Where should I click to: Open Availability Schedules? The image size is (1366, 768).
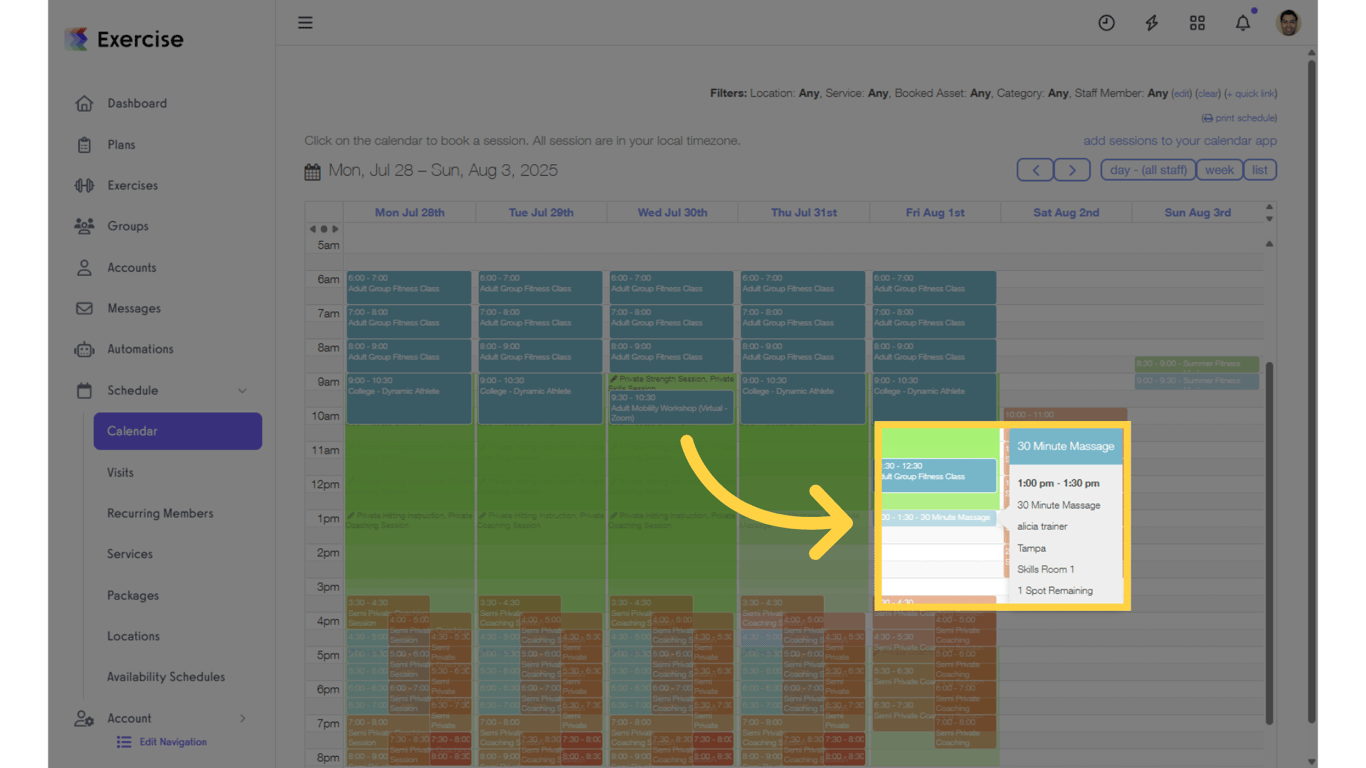click(x=166, y=677)
